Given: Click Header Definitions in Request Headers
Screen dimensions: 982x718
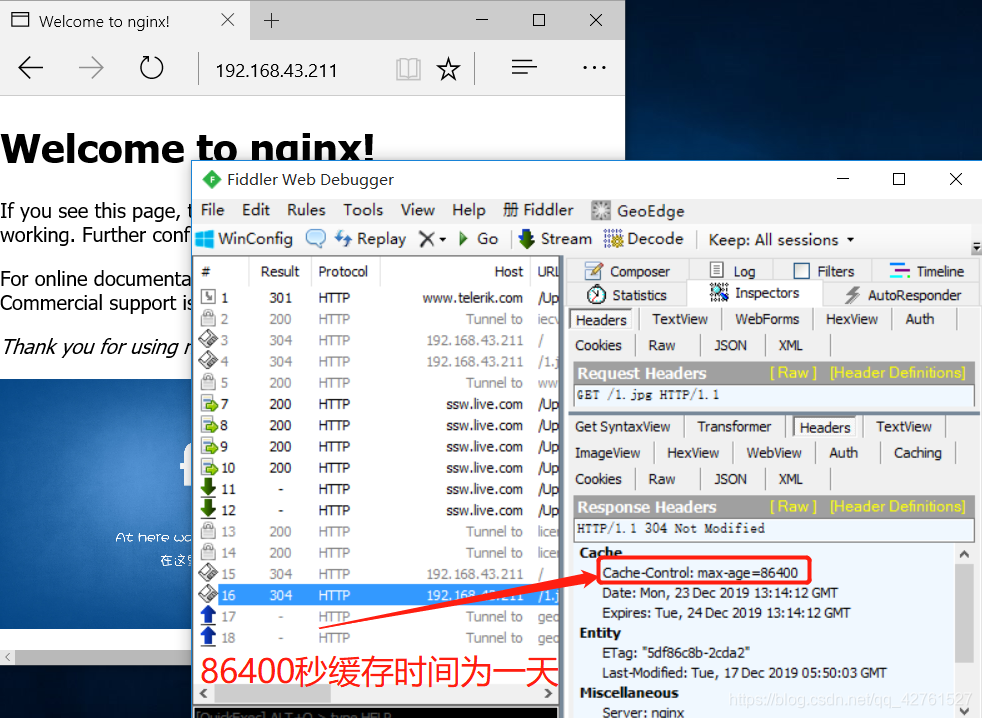Looking at the screenshot, I should 897,373.
